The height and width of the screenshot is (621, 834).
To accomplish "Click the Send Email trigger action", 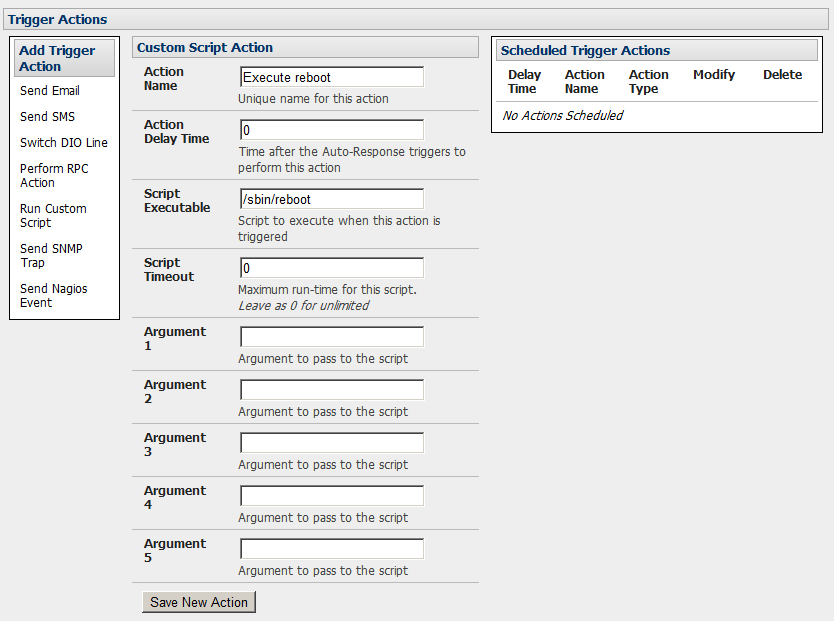I will click(x=49, y=91).
